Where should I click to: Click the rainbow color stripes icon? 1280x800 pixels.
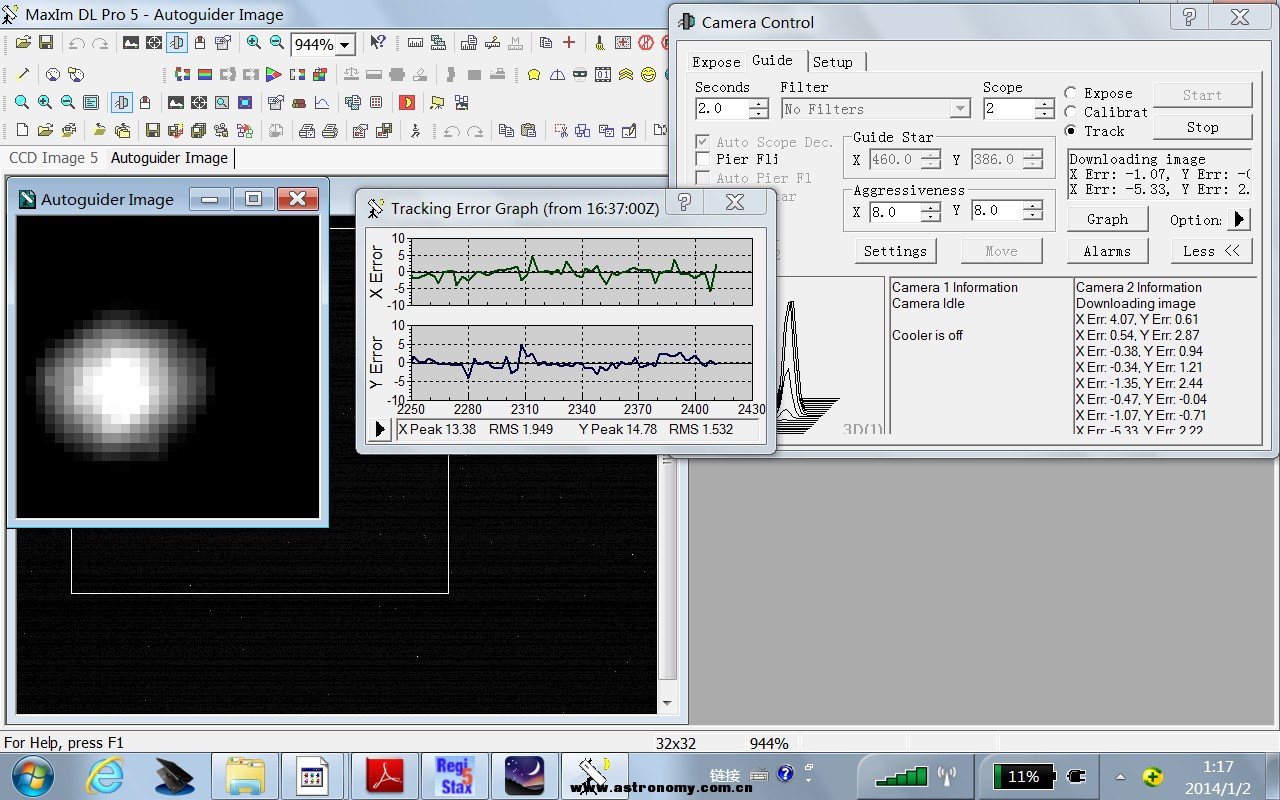(x=205, y=74)
